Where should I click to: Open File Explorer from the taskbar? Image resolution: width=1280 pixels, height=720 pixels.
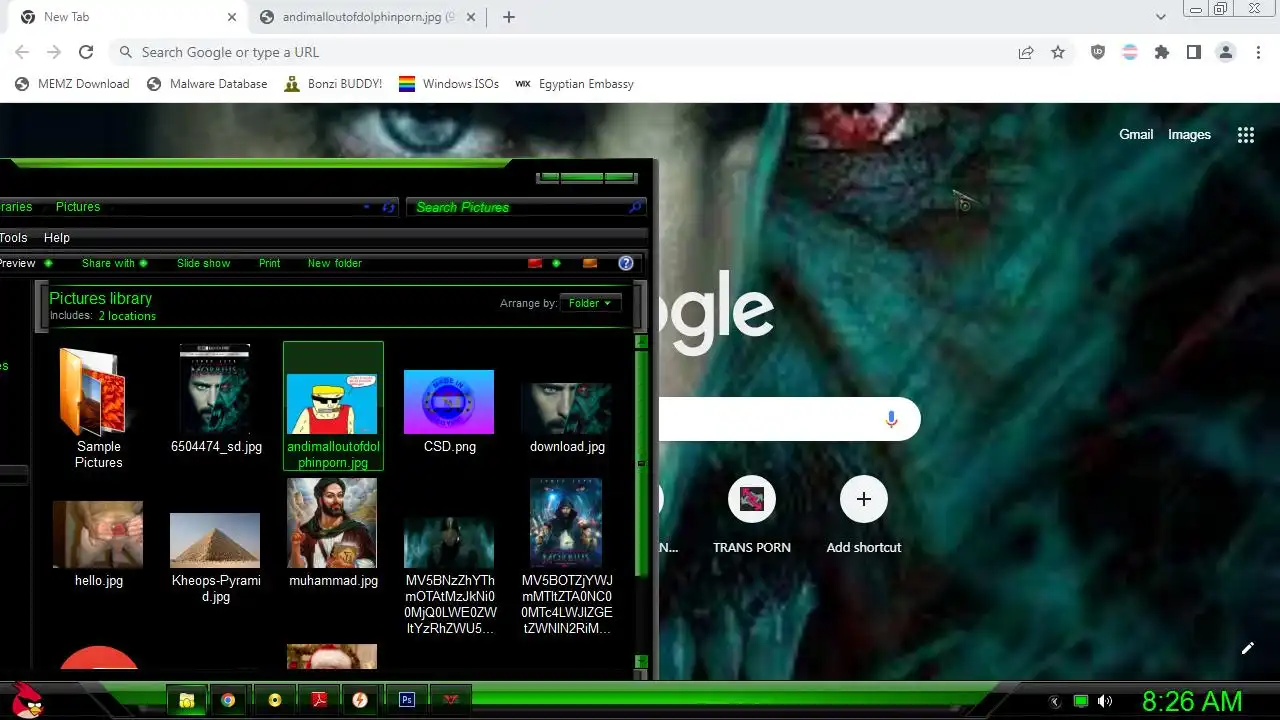point(186,700)
